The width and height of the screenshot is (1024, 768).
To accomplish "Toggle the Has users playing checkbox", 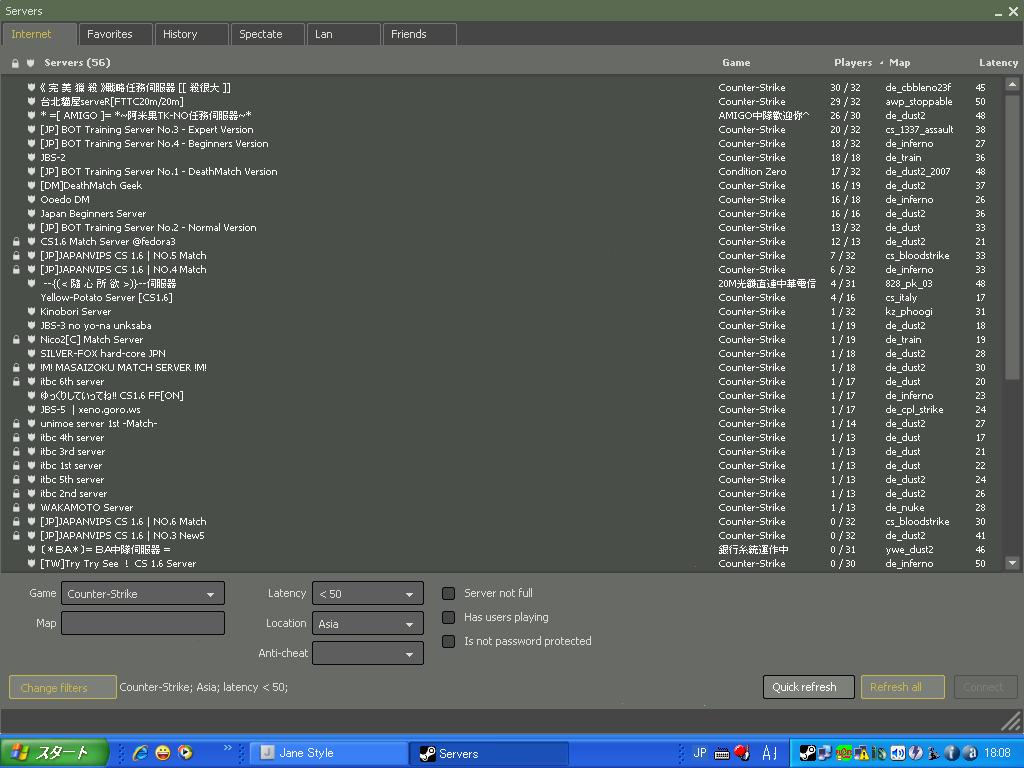I will (449, 617).
